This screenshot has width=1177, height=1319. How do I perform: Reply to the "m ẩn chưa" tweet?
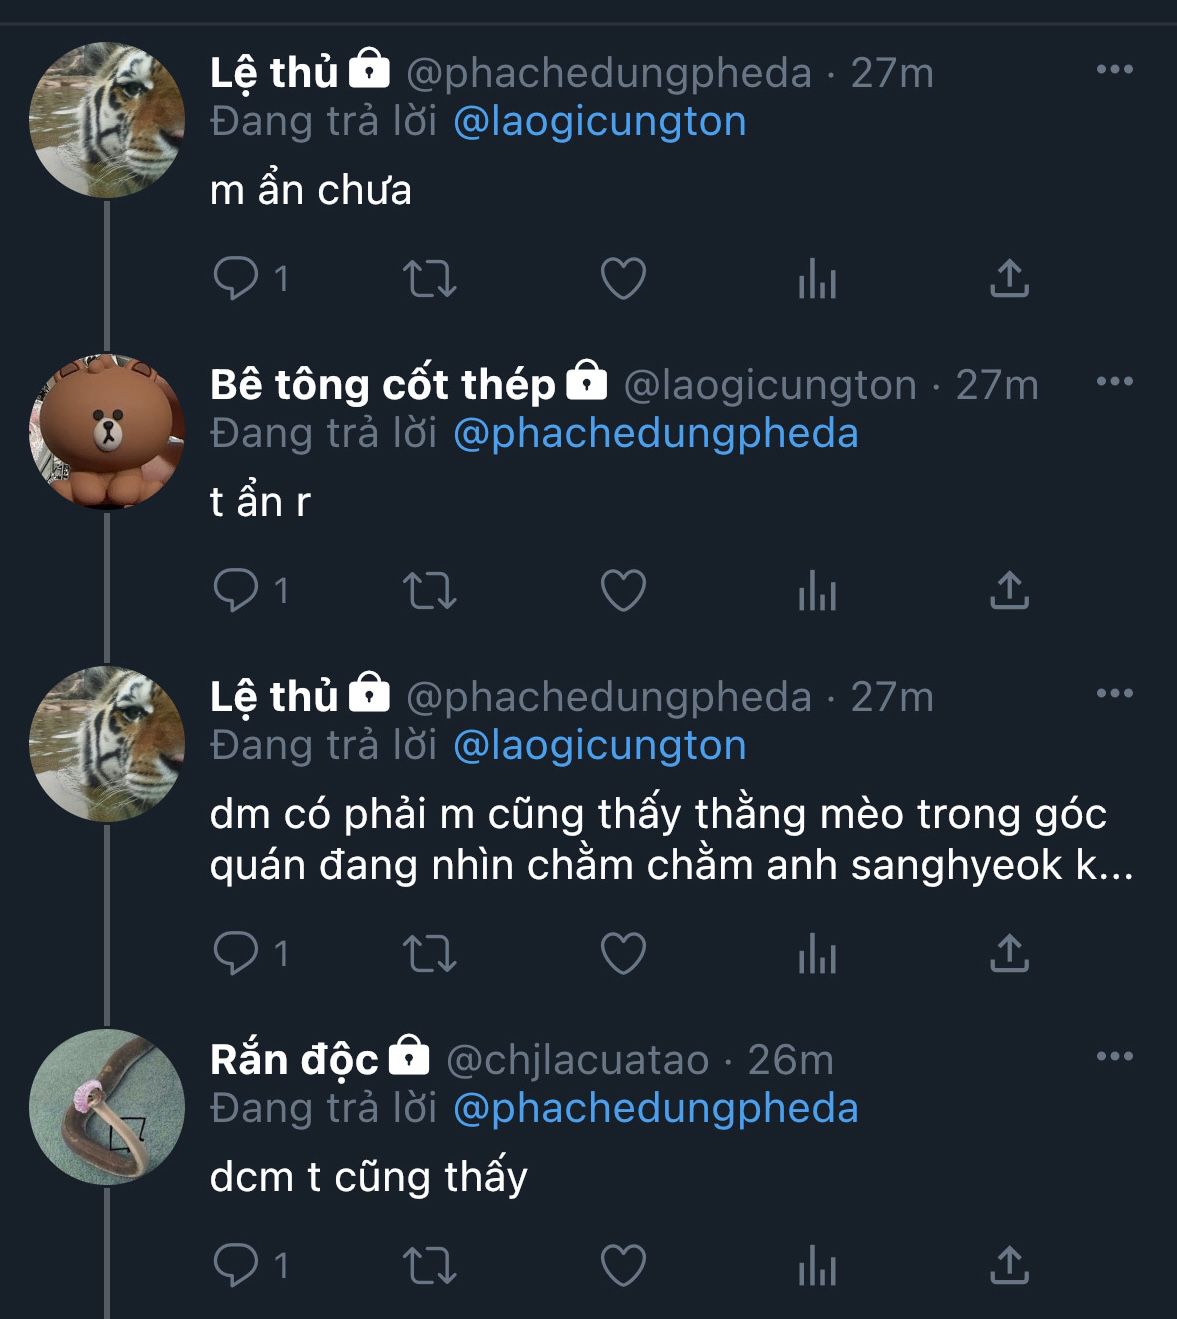pyautogui.click(x=236, y=279)
